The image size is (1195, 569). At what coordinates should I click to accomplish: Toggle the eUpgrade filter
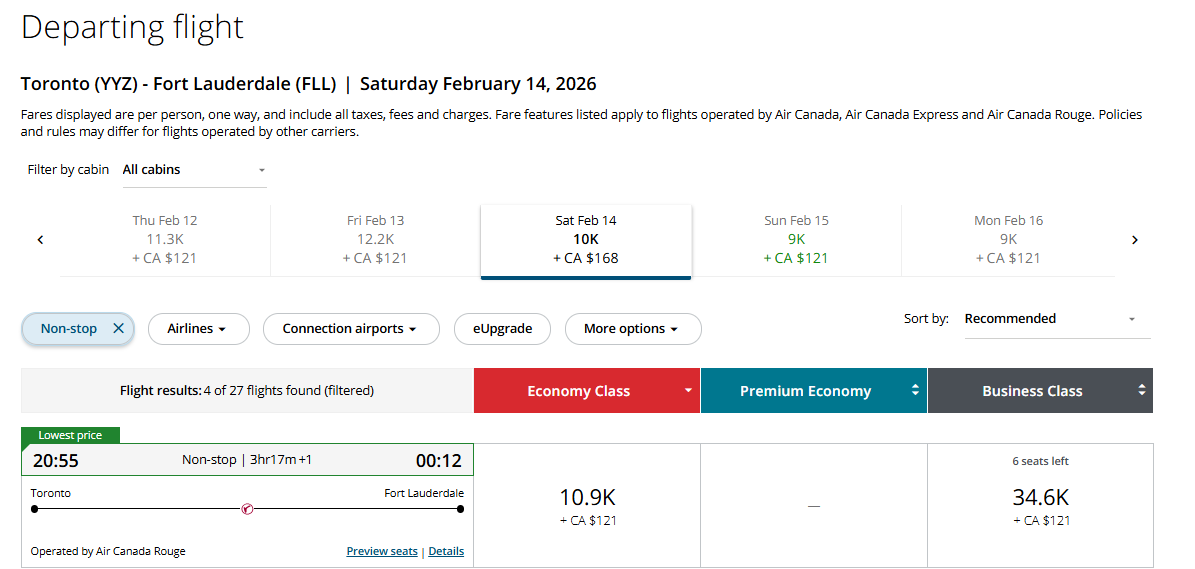501,329
